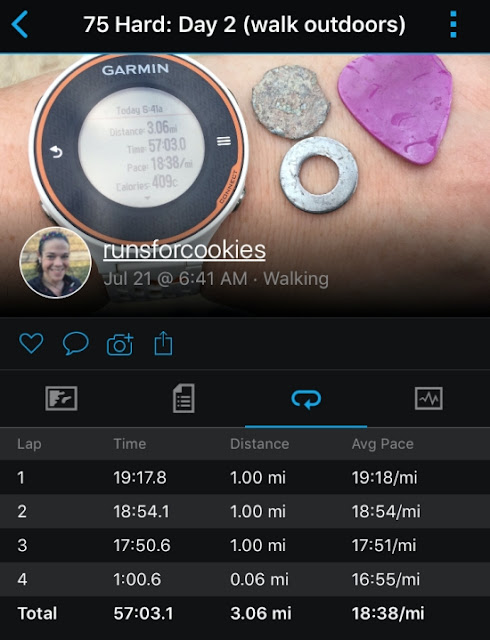This screenshot has height=640, width=490.
Task: Like the activity with heart icon
Action: point(31,343)
